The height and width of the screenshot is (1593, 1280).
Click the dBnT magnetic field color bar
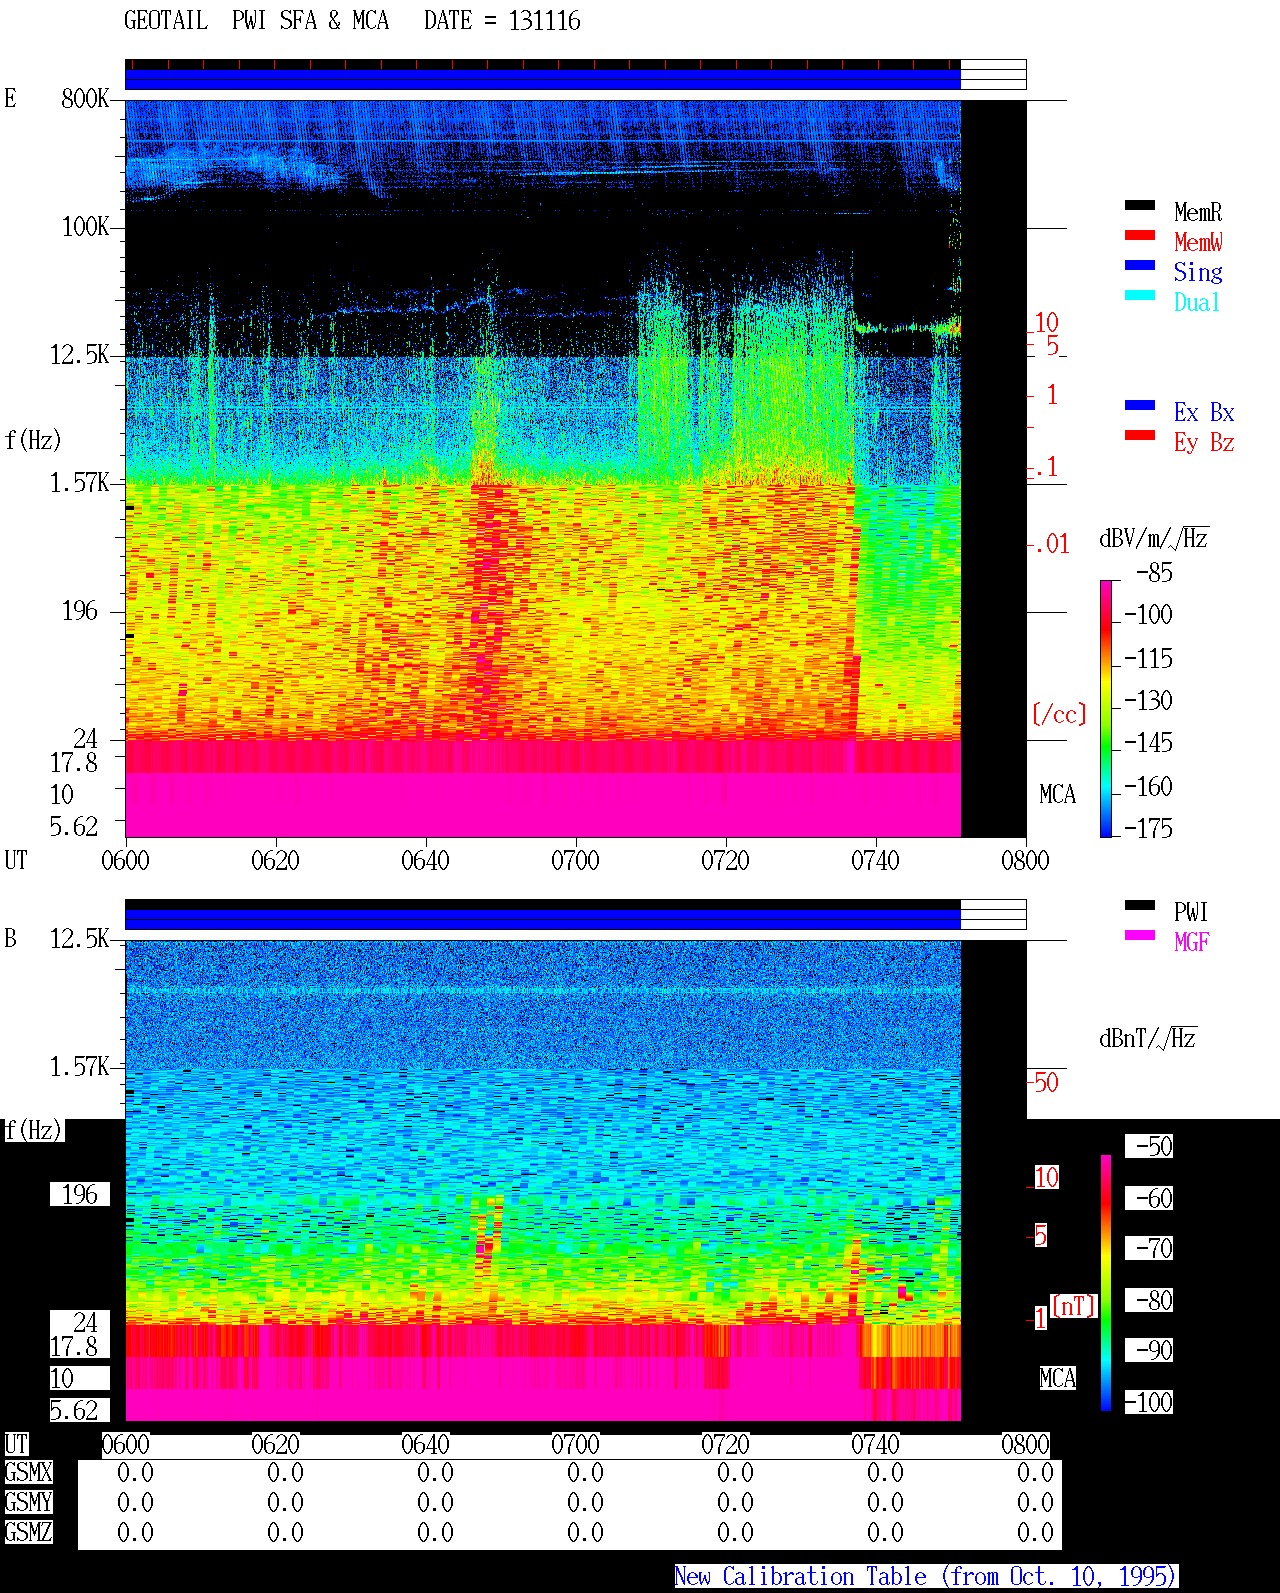(1106, 1283)
